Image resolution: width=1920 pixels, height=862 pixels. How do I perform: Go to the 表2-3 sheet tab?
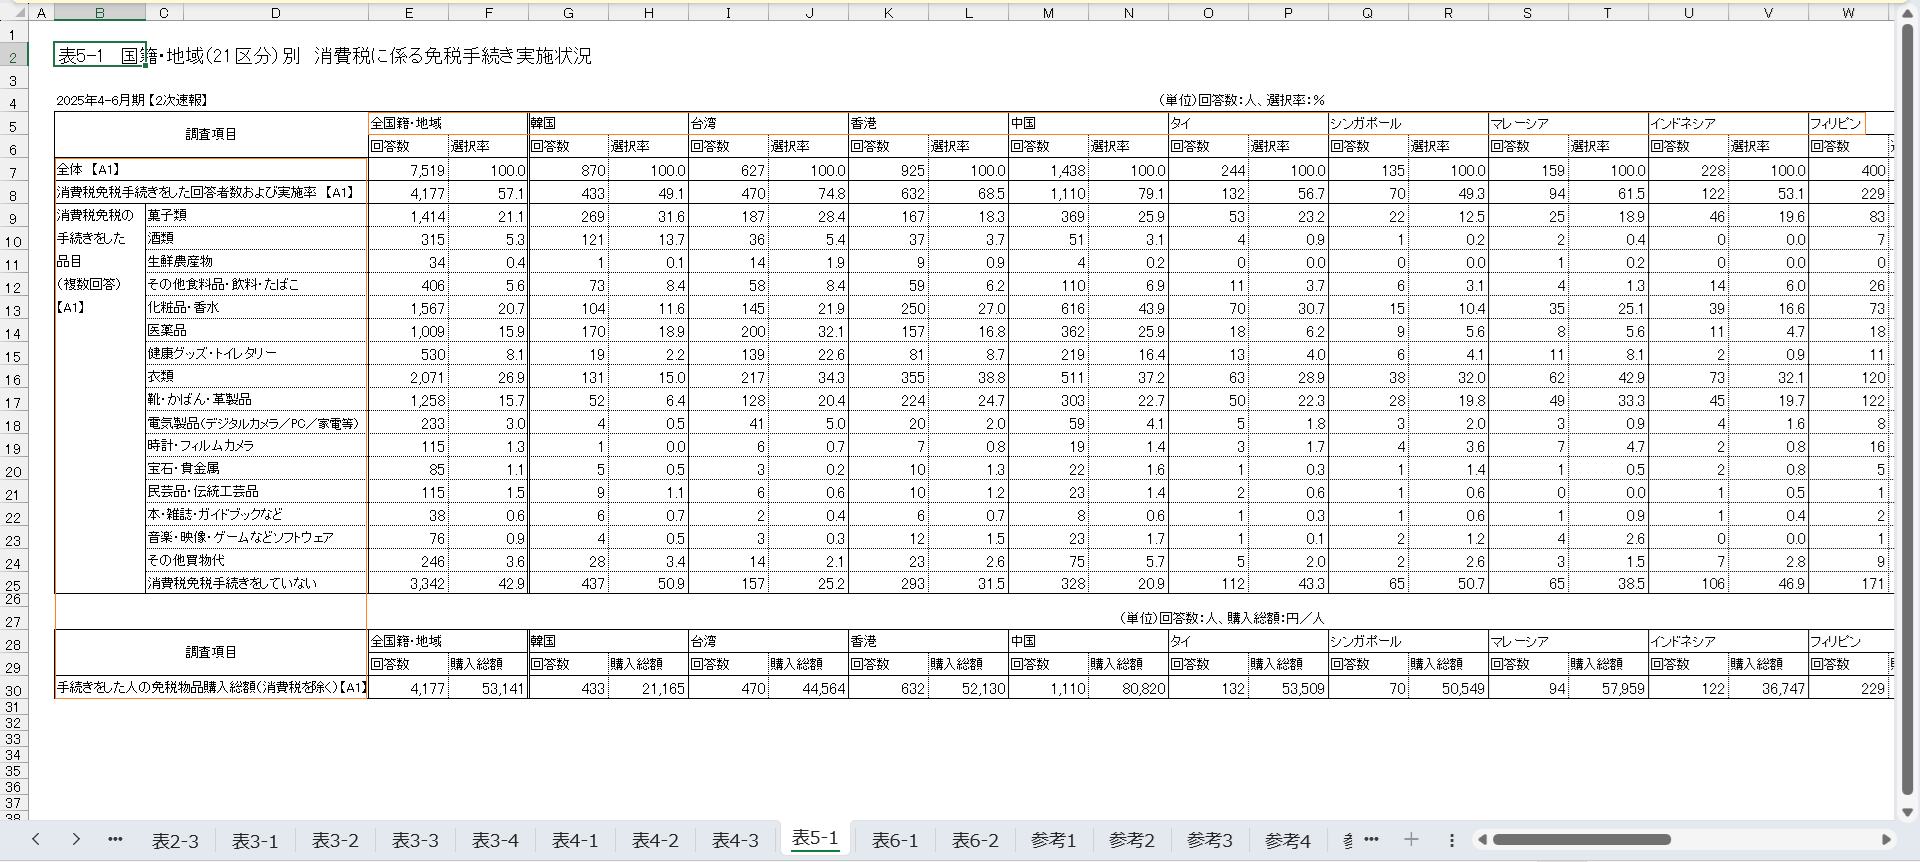tap(175, 841)
